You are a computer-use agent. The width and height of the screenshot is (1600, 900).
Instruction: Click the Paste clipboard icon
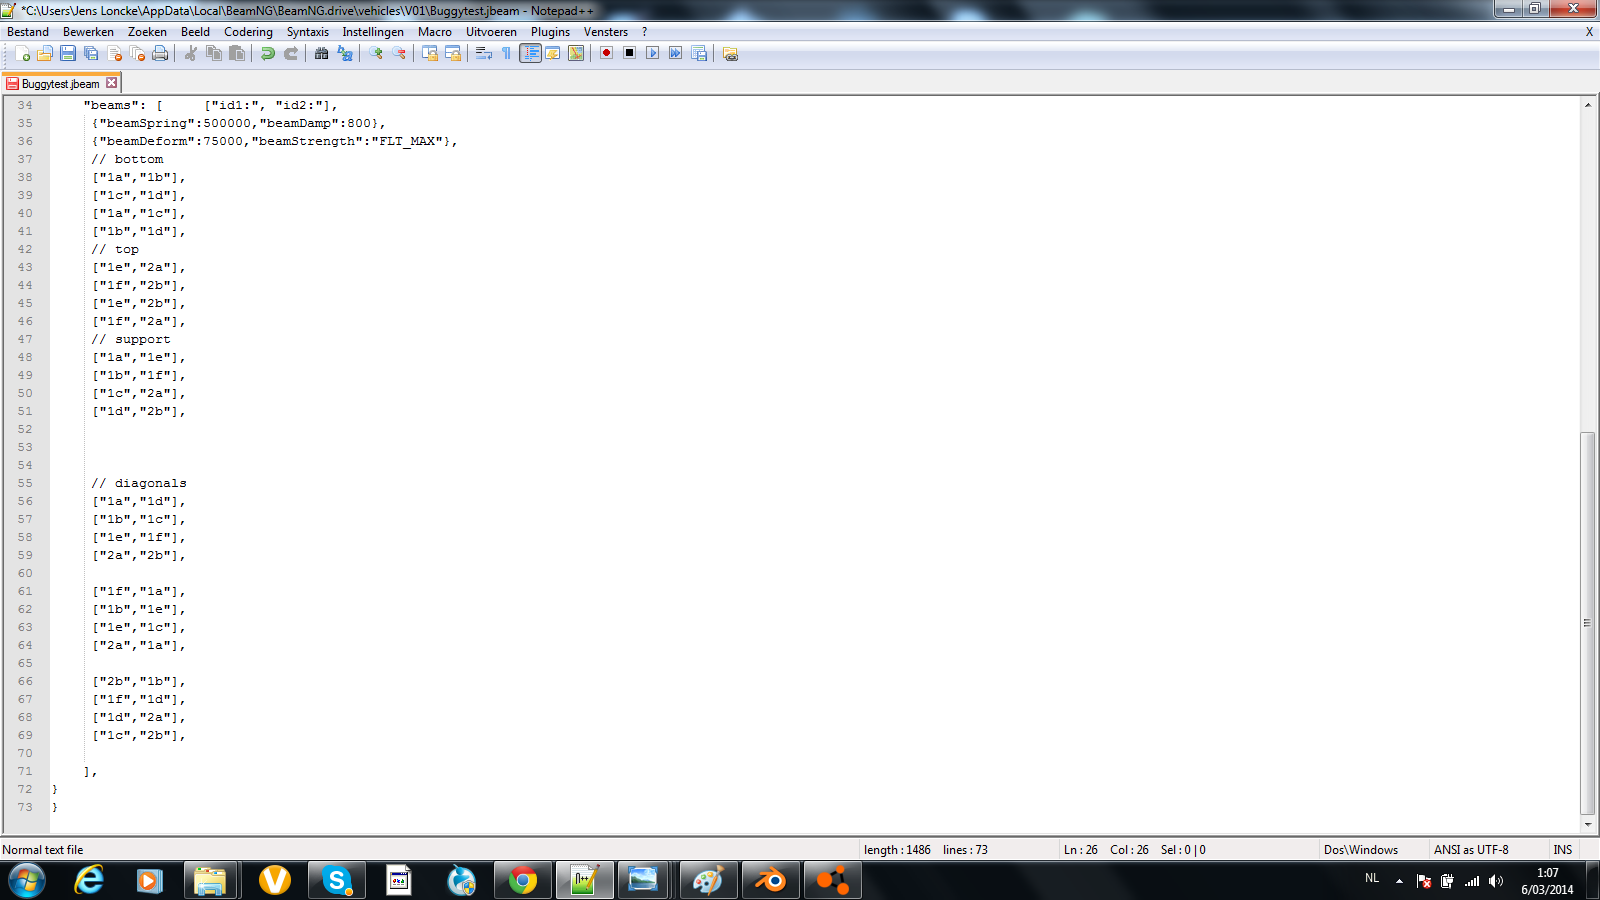[x=237, y=54]
